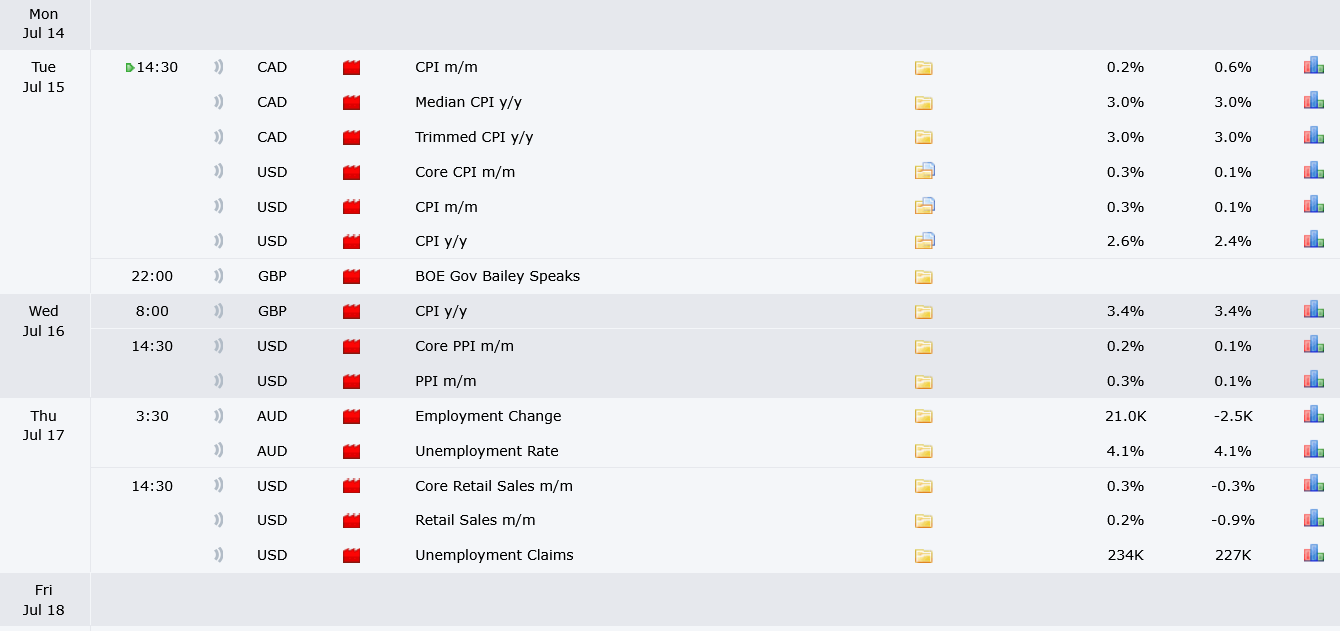Expand the PPI m/m event row
Viewport: 1340px width, 631px height.
715,381
